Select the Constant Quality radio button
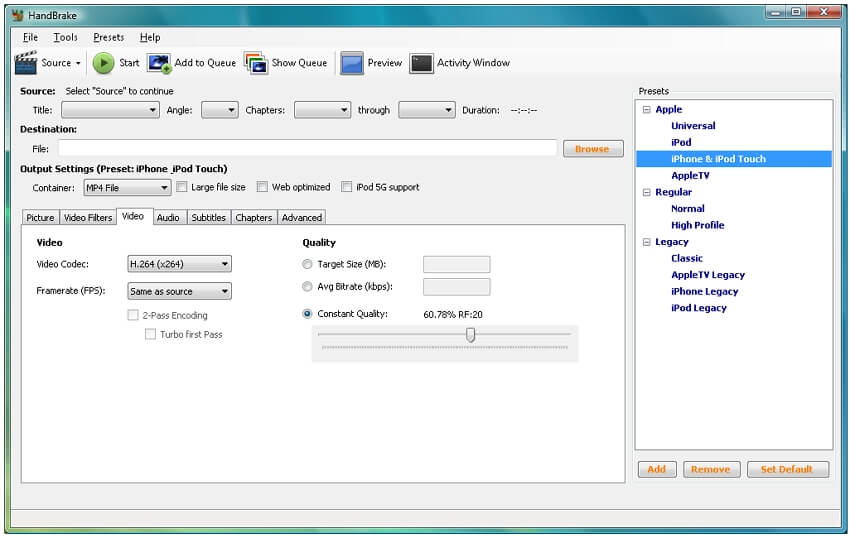Image resolution: width=850 pixels, height=538 pixels. [x=307, y=313]
